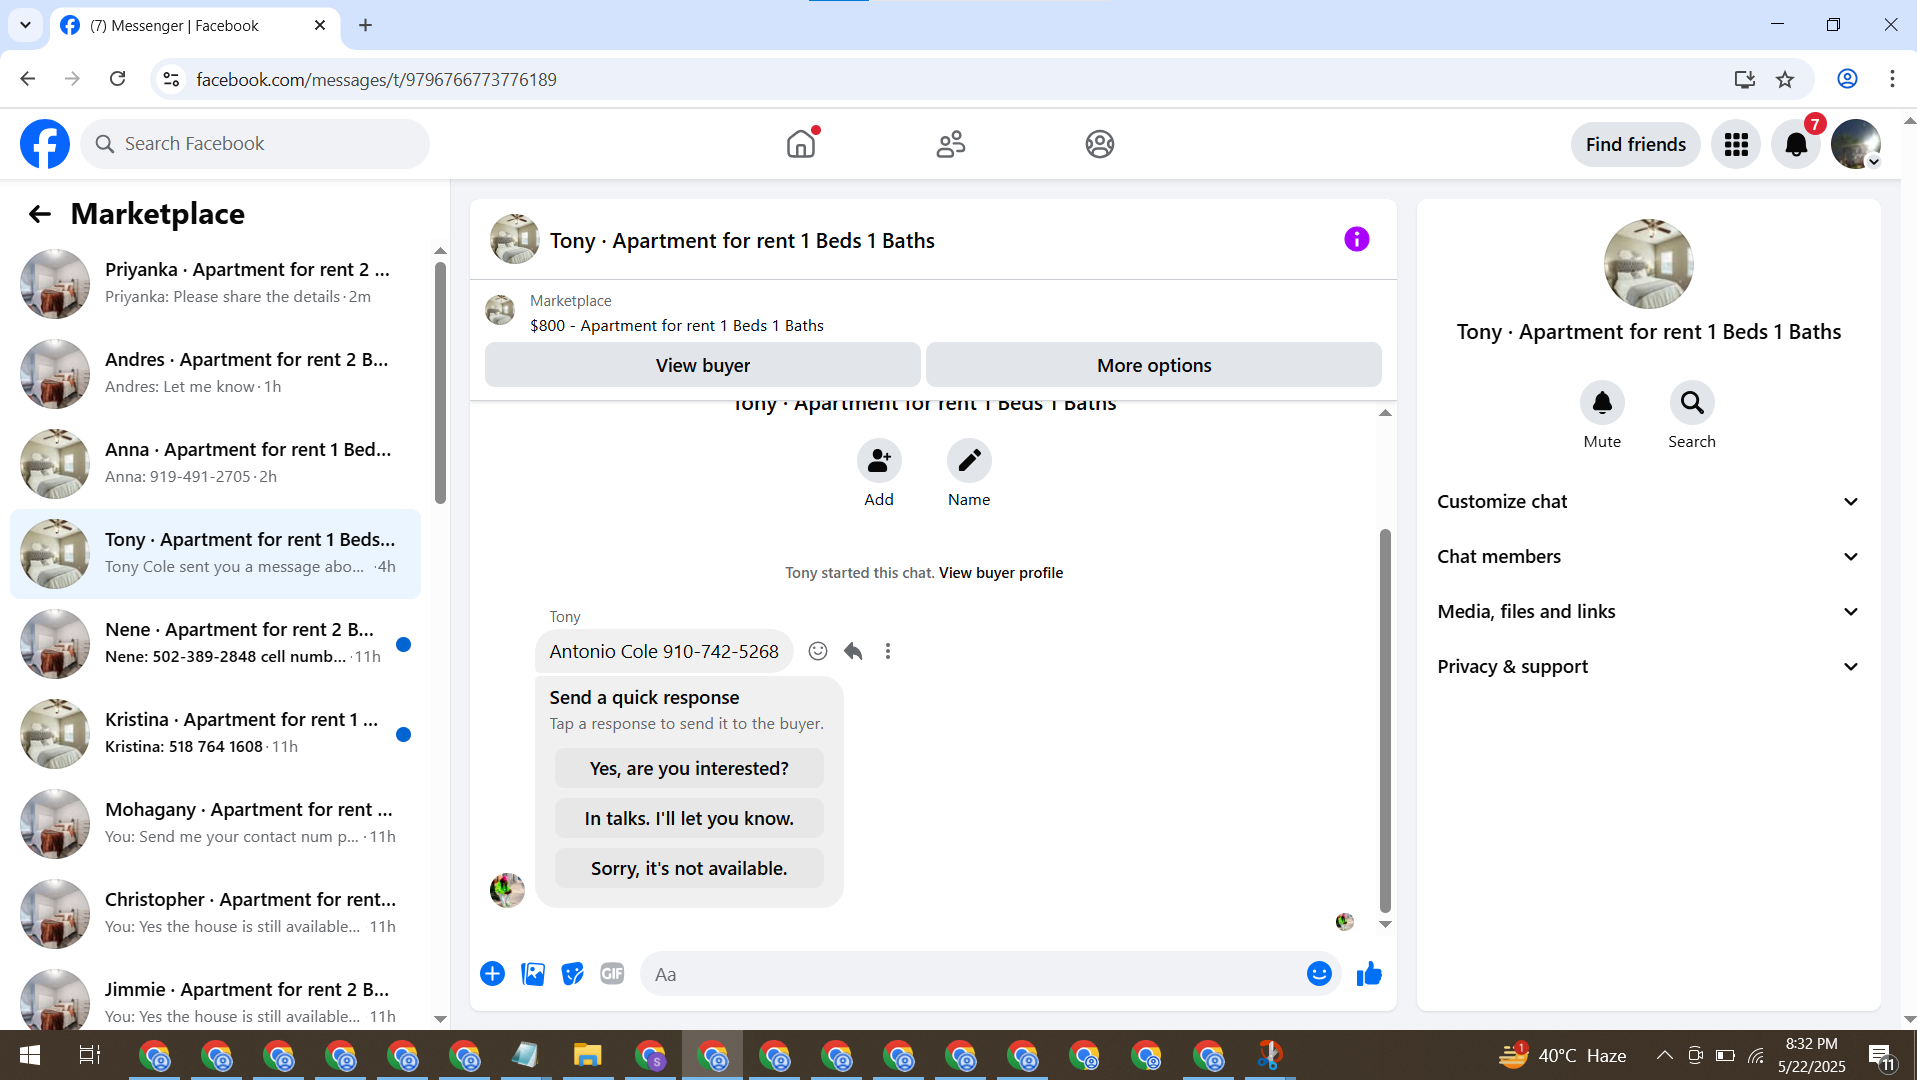Viewport: 1917px width, 1080px height.
Task: Open the View buyer profile link
Action: tap(1001, 573)
